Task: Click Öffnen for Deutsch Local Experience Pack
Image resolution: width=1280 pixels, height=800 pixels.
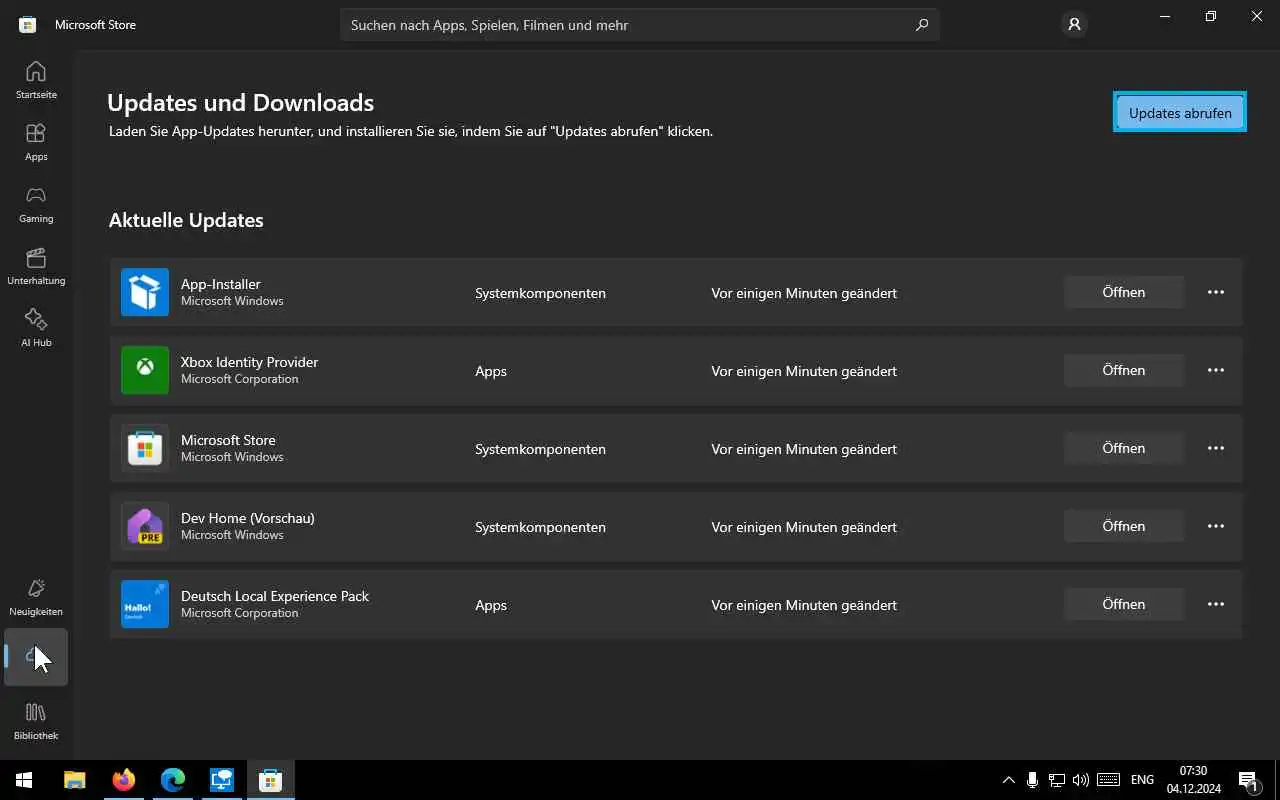Action: tap(1124, 604)
